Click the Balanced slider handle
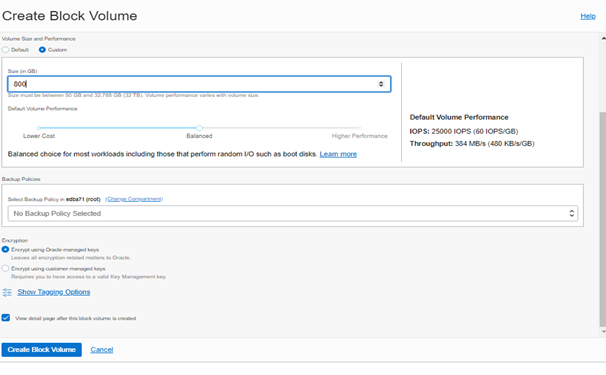This screenshot has width=606, height=375. [x=199, y=128]
